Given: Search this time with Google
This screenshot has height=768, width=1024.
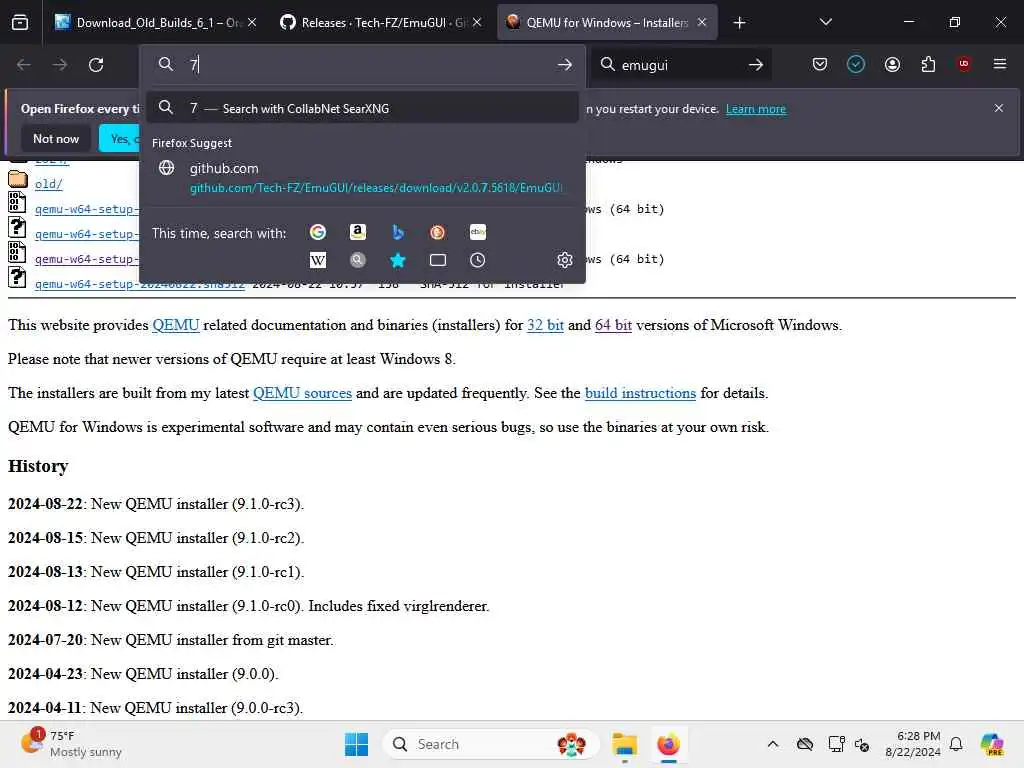Looking at the screenshot, I should (x=317, y=232).
